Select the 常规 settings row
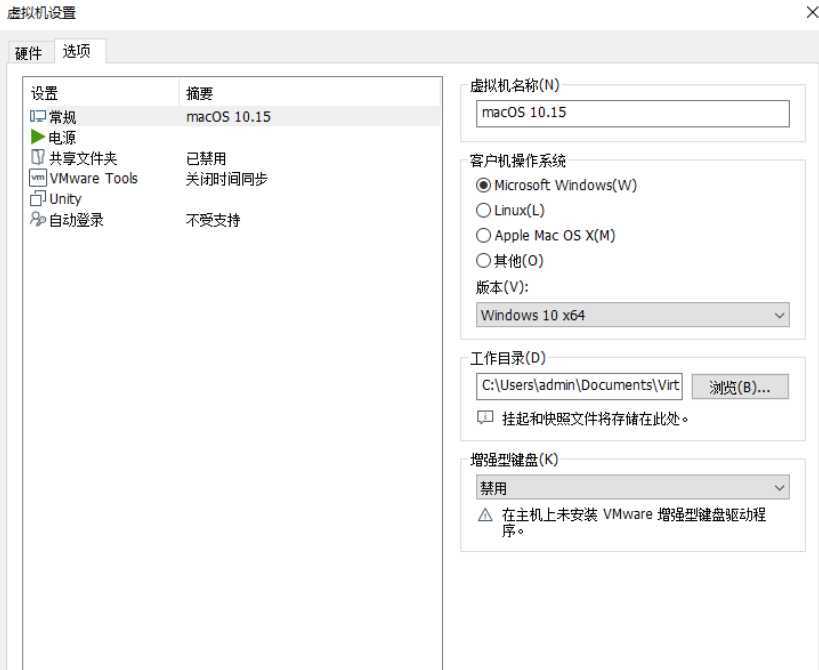Image resolution: width=819 pixels, height=670 pixels. [x=233, y=116]
